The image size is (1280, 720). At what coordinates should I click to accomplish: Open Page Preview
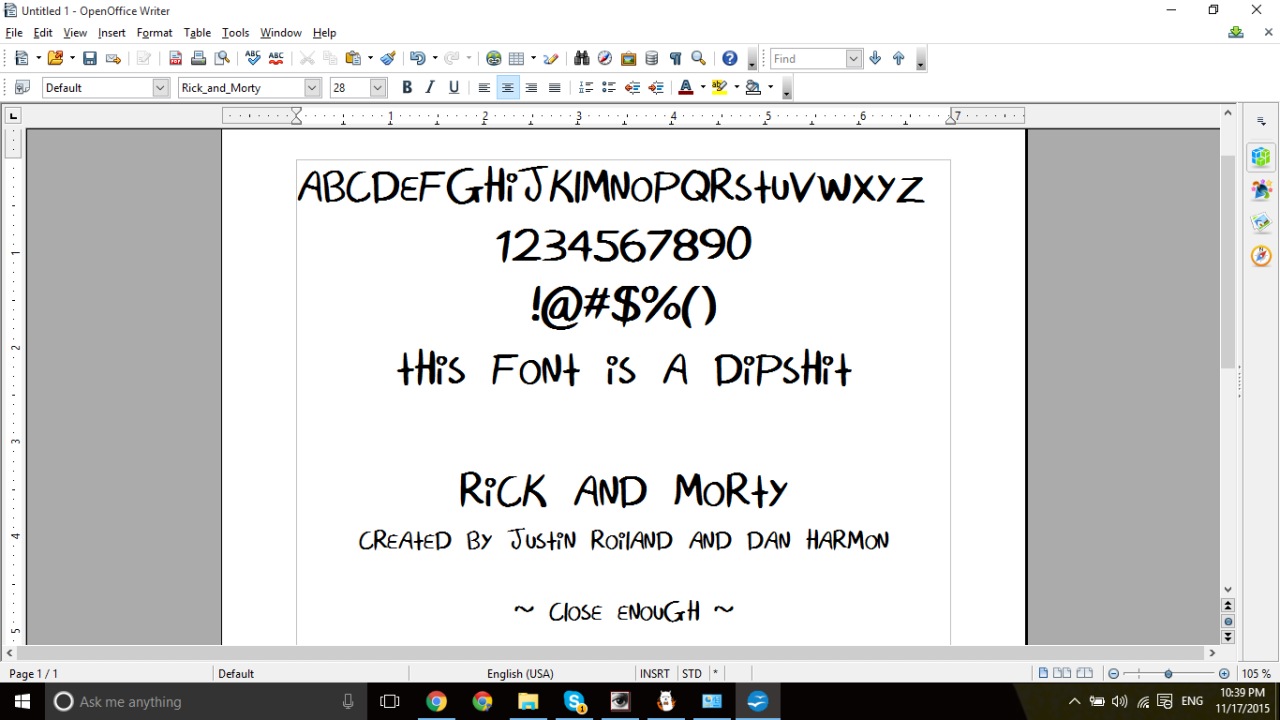[222, 59]
